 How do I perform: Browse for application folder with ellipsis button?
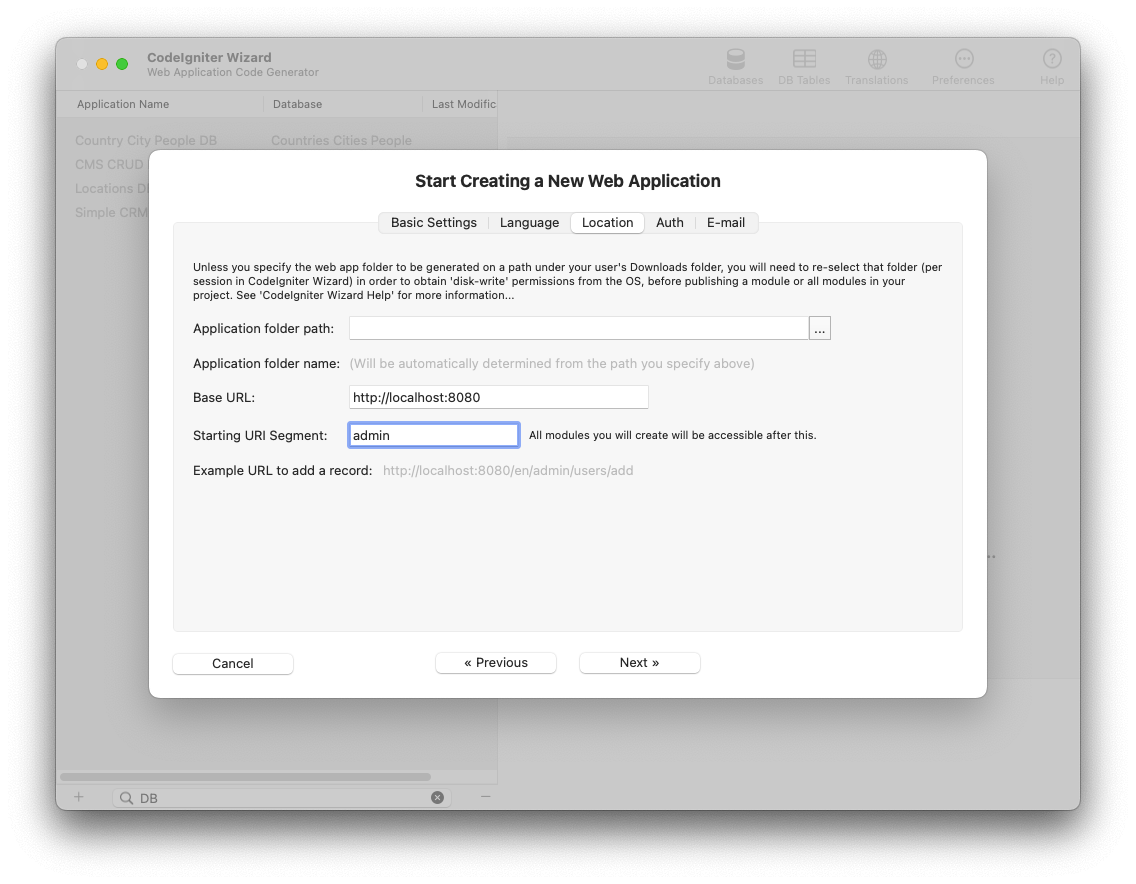coord(820,329)
